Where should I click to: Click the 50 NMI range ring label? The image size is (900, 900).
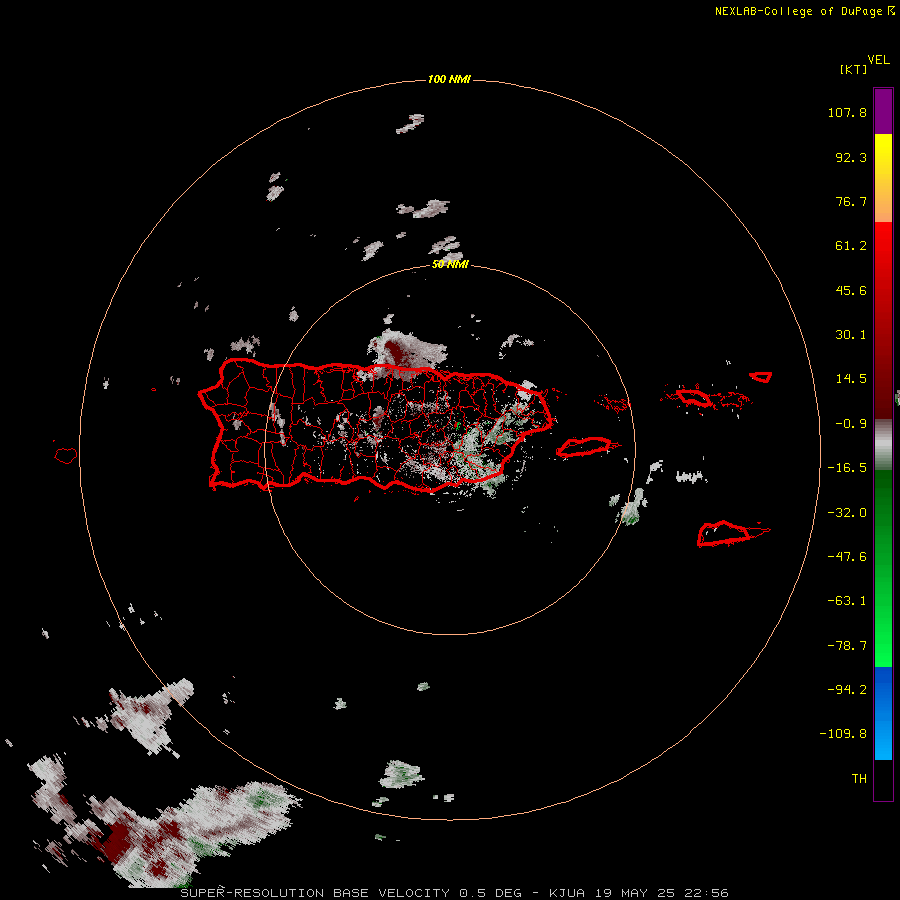[451, 264]
